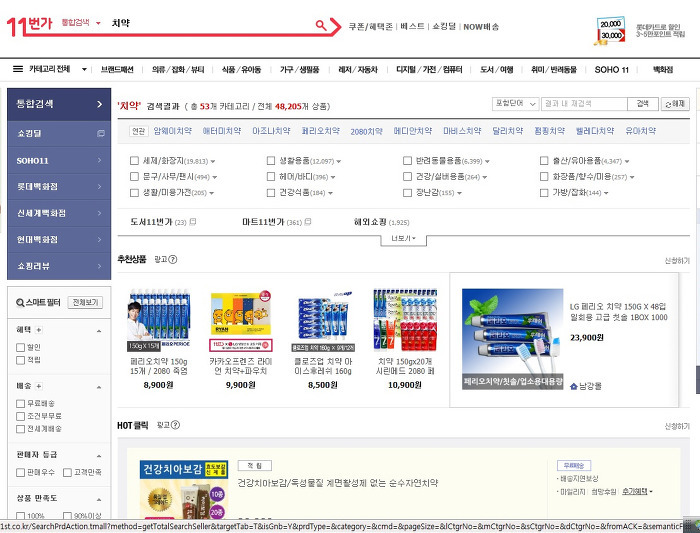The width and height of the screenshot is (700, 533).
Task: Expand the 문구/사무/팬시 subcategory arrow
Action: (x=215, y=177)
